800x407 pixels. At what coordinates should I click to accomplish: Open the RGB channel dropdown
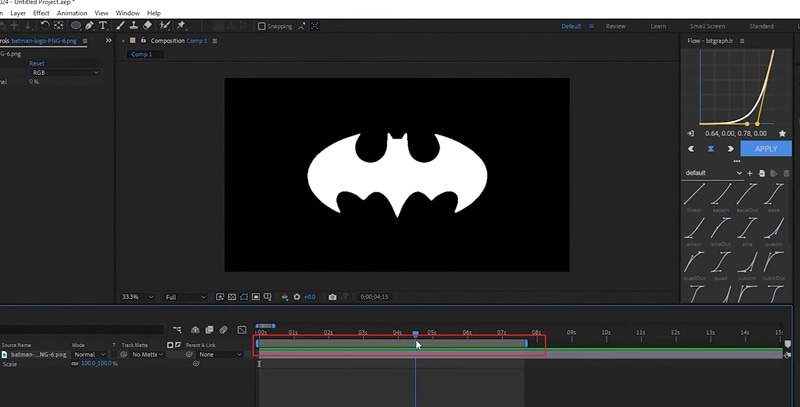[64, 72]
